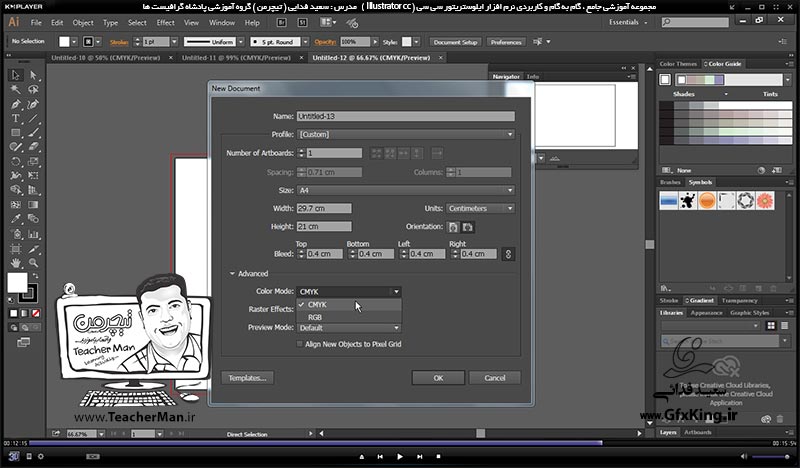The width and height of the screenshot is (800, 468).
Task: Click the Cancel button in New Document
Action: point(495,378)
